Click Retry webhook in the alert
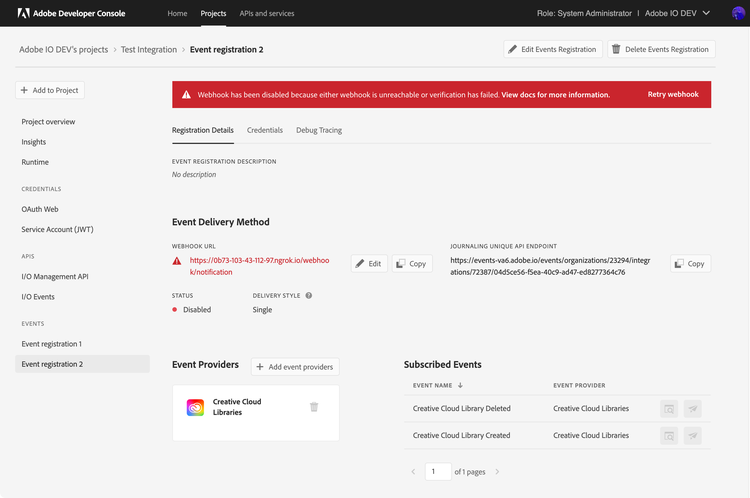The height and width of the screenshot is (498, 750). [672, 95]
